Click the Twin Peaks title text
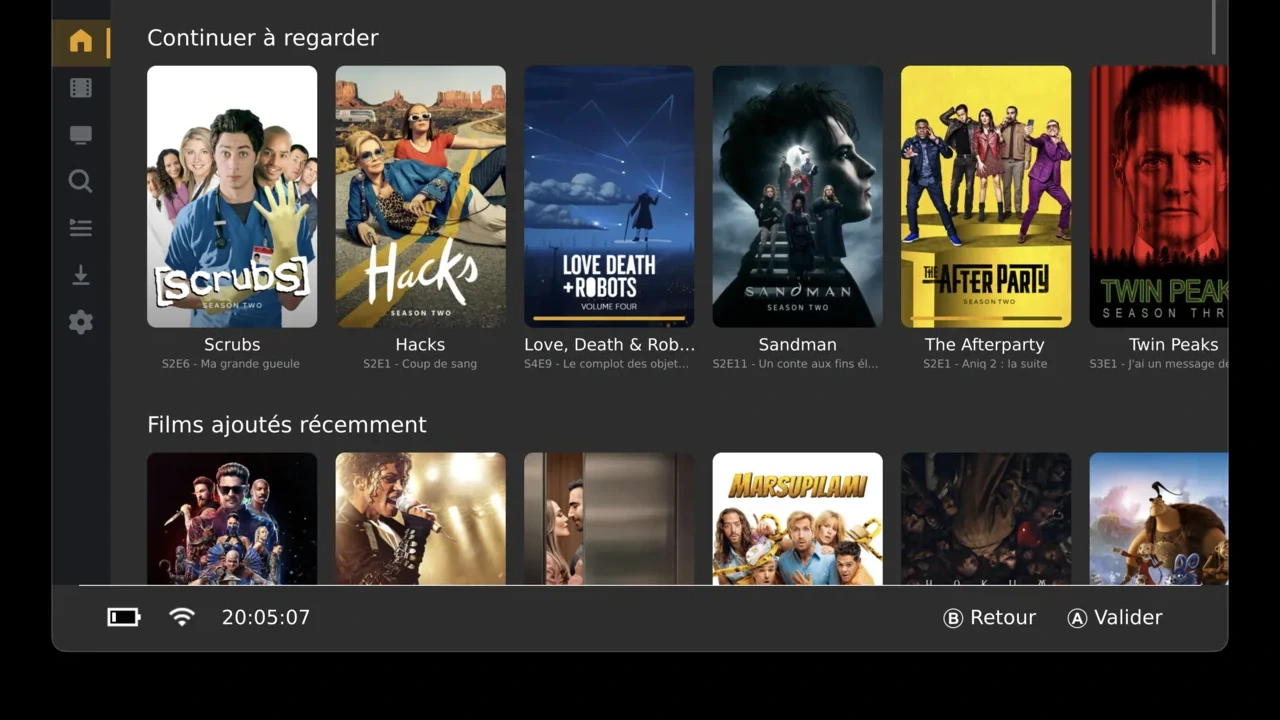The width and height of the screenshot is (1280, 720). pyautogui.click(x=1174, y=344)
